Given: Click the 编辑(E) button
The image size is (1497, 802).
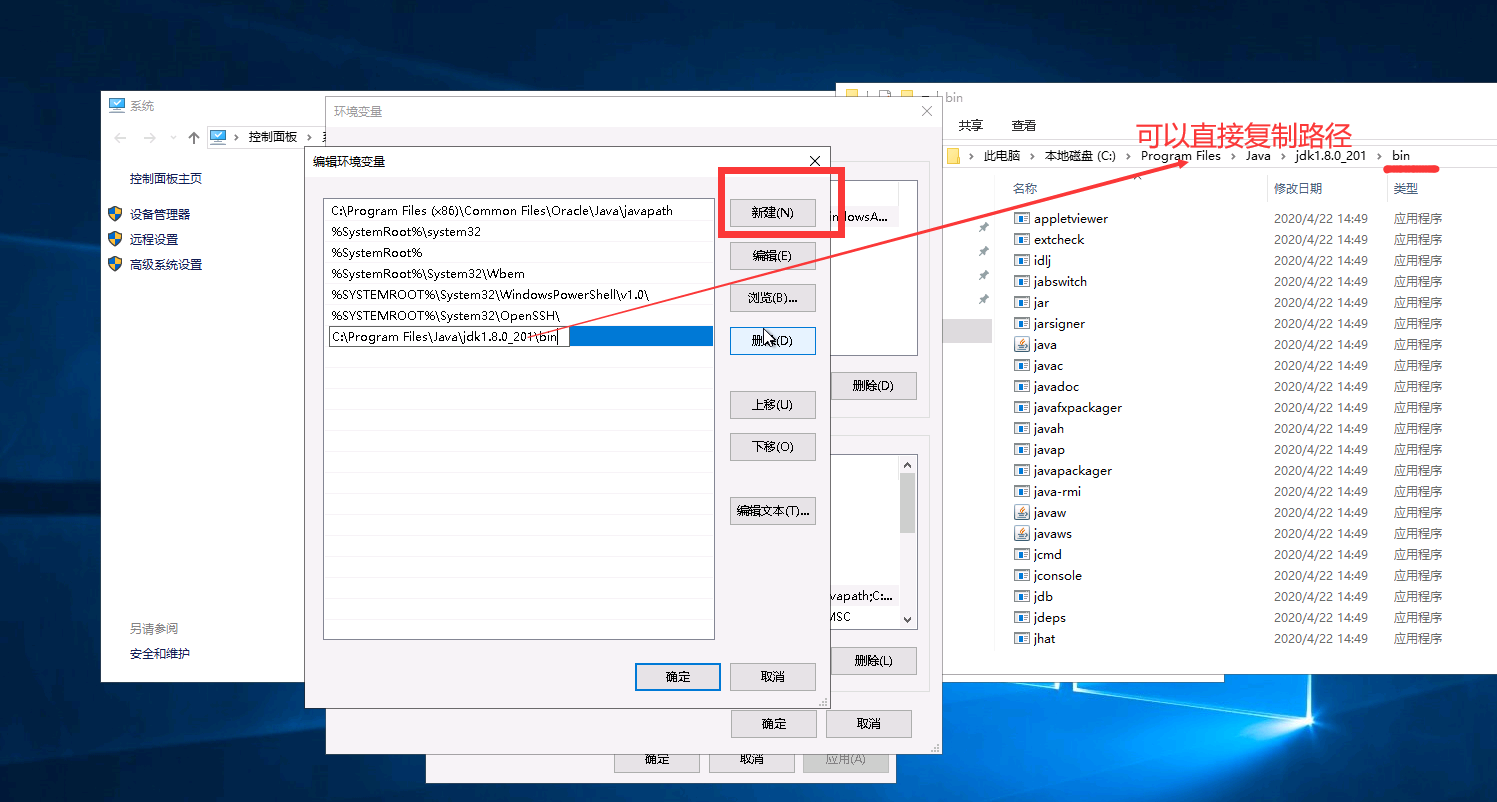Looking at the screenshot, I should 772,256.
